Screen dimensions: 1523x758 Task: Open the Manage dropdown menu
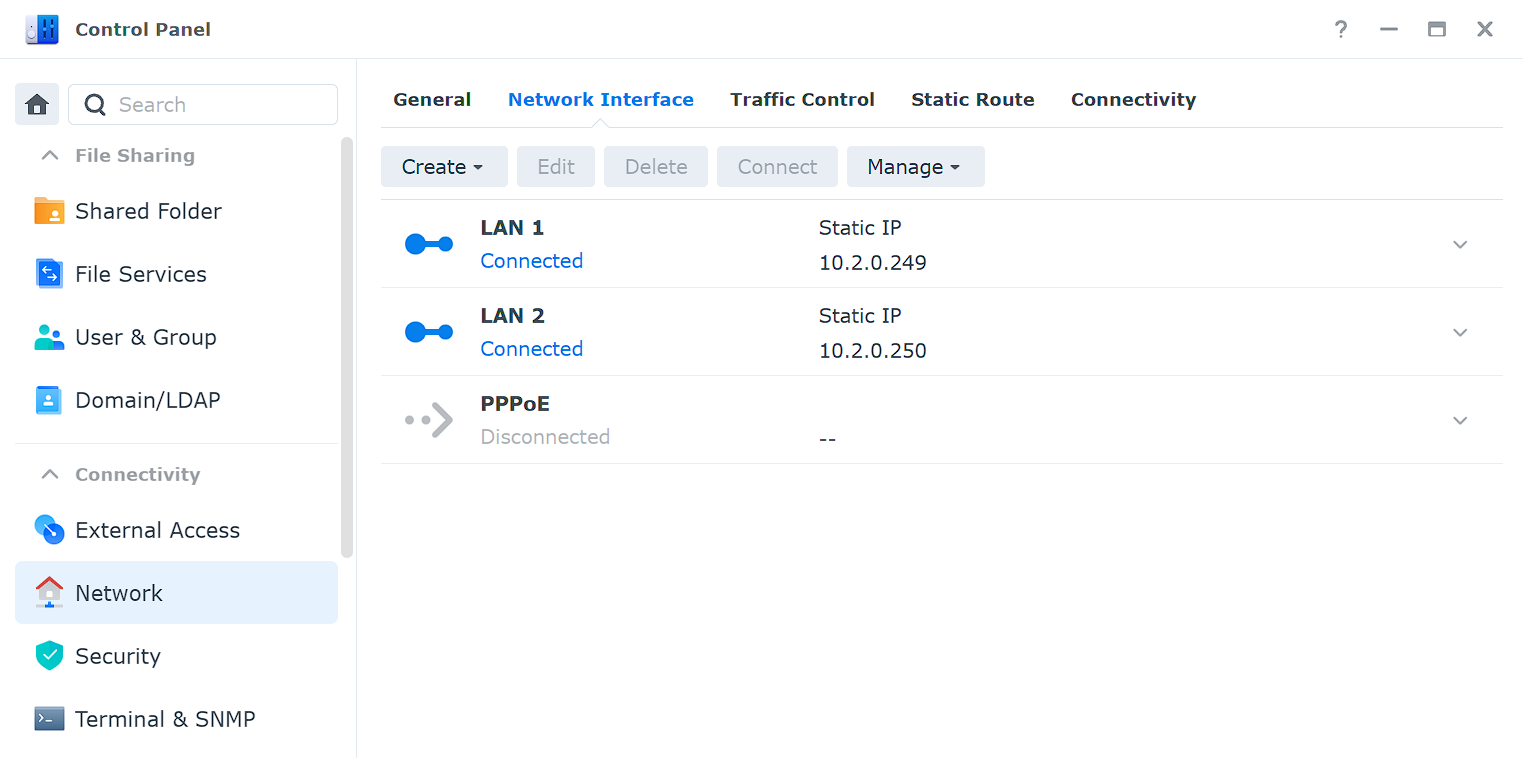point(915,166)
